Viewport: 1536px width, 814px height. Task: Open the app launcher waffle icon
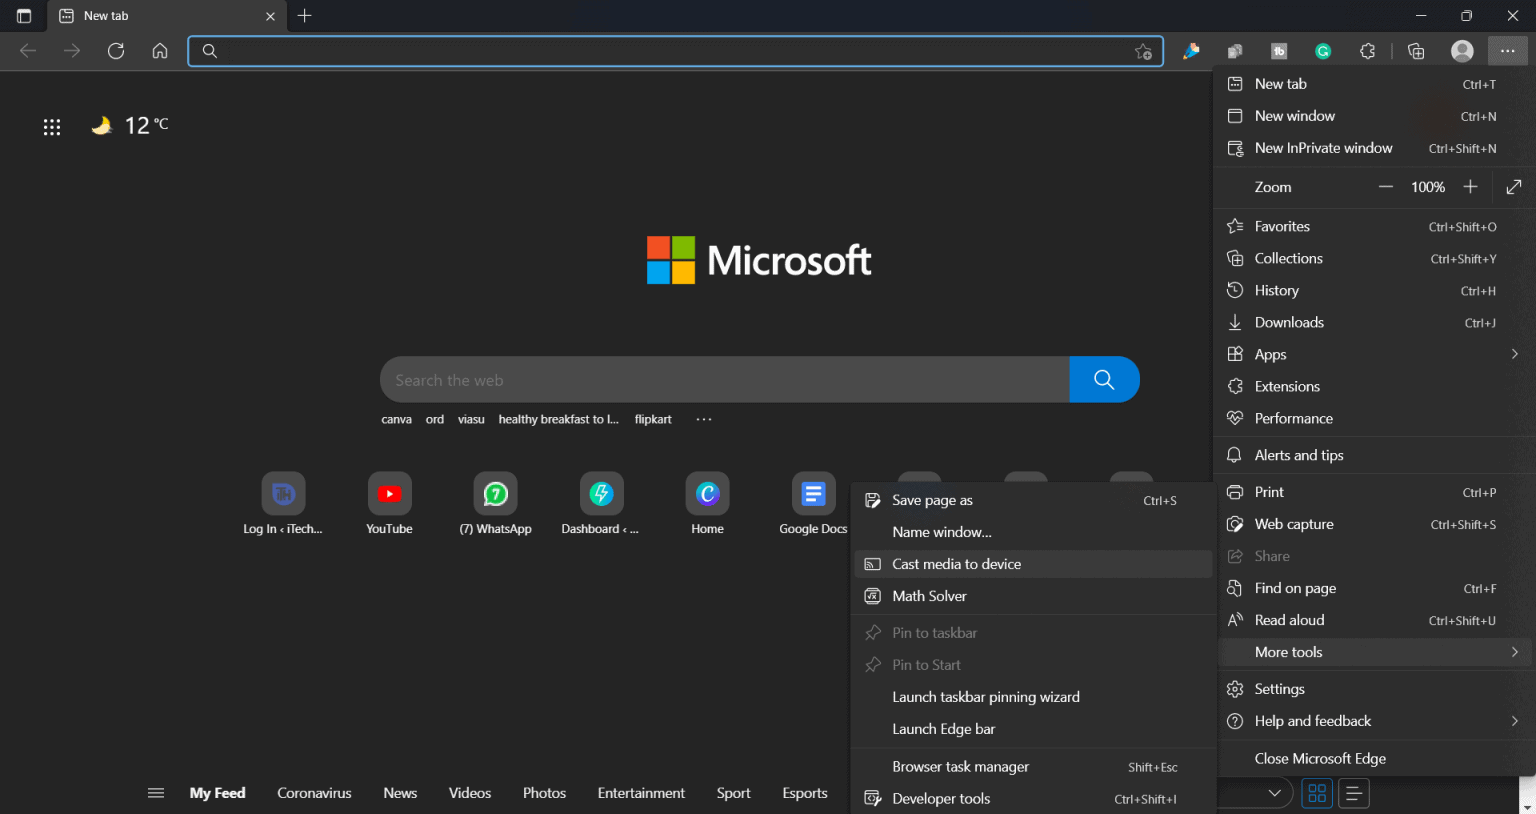51,126
